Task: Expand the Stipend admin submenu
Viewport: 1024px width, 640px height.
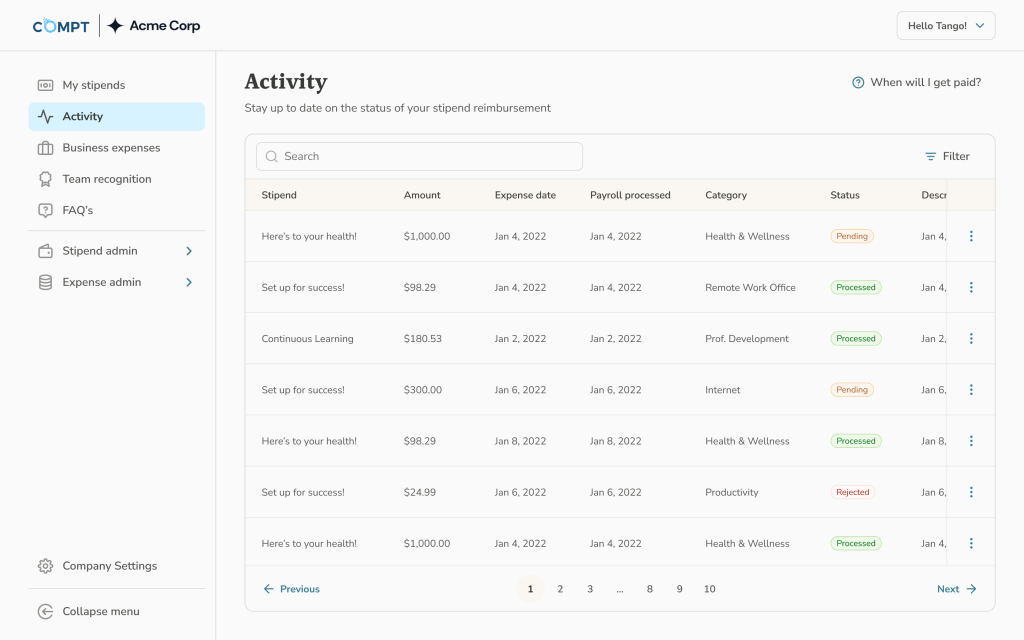Action: [189, 251]
